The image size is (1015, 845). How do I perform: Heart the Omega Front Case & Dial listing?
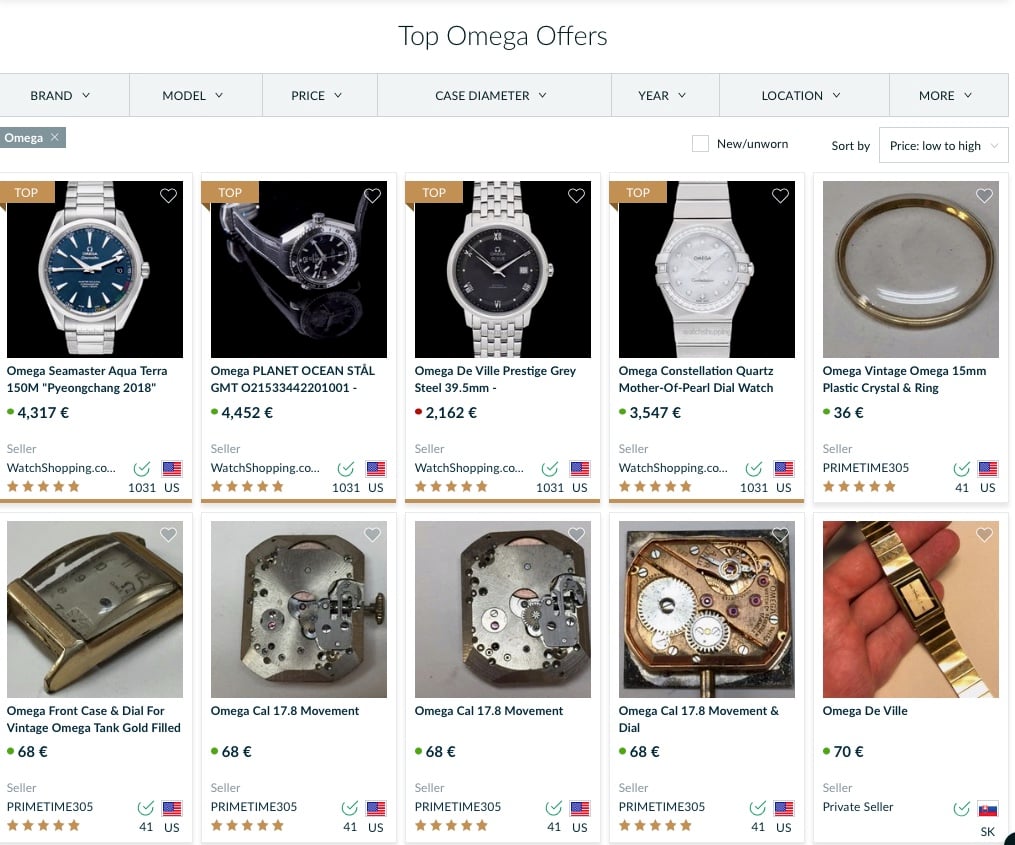coord(168,534)
